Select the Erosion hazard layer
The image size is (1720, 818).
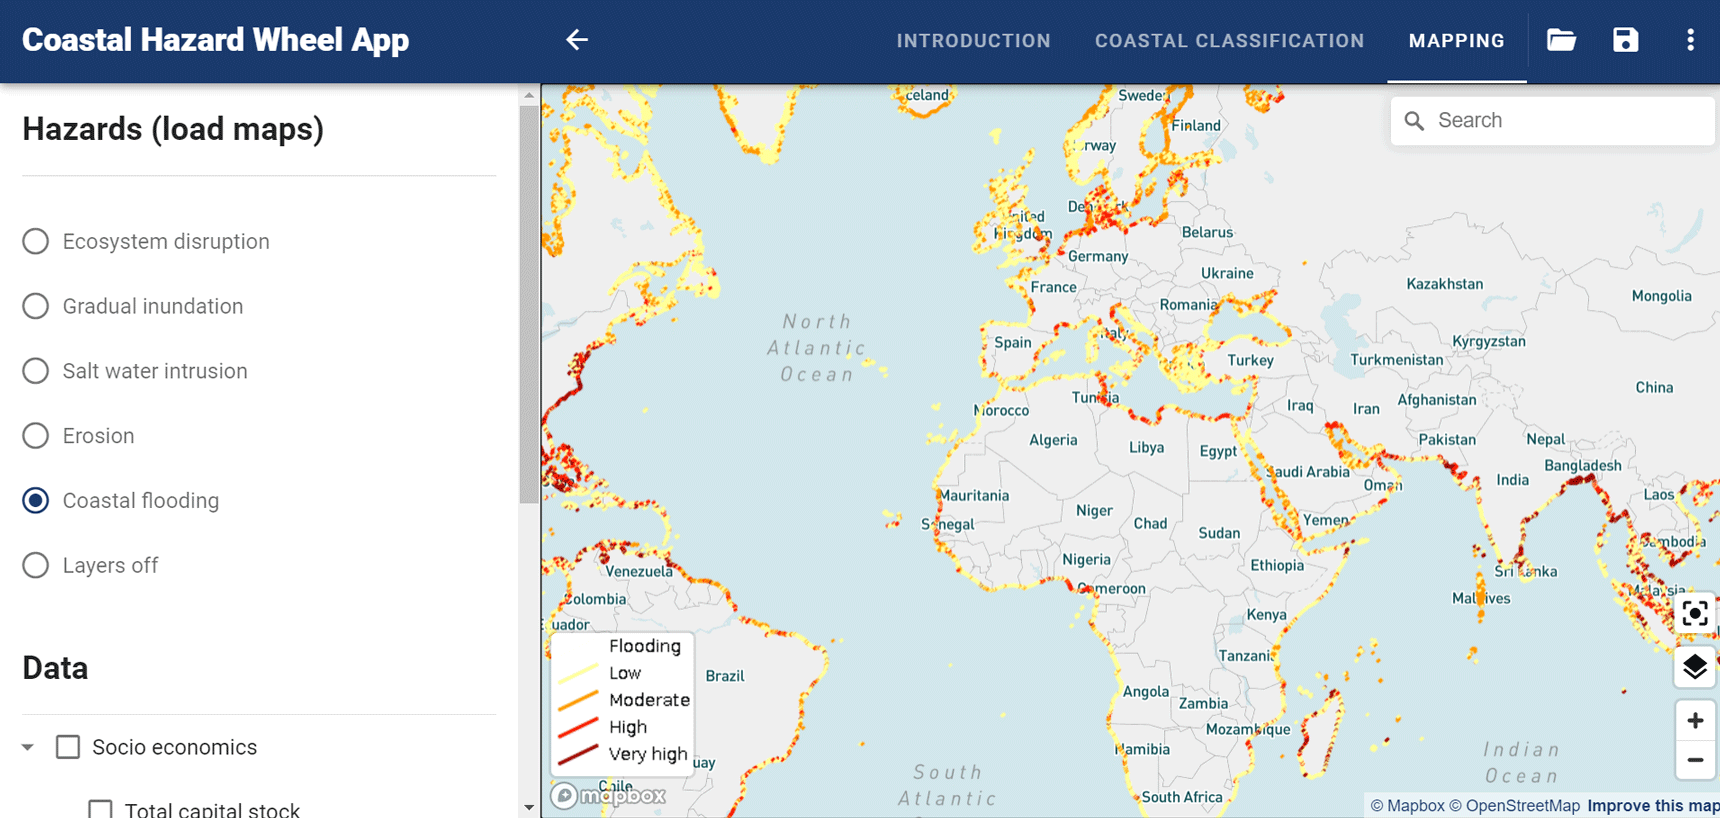[36, 436]
